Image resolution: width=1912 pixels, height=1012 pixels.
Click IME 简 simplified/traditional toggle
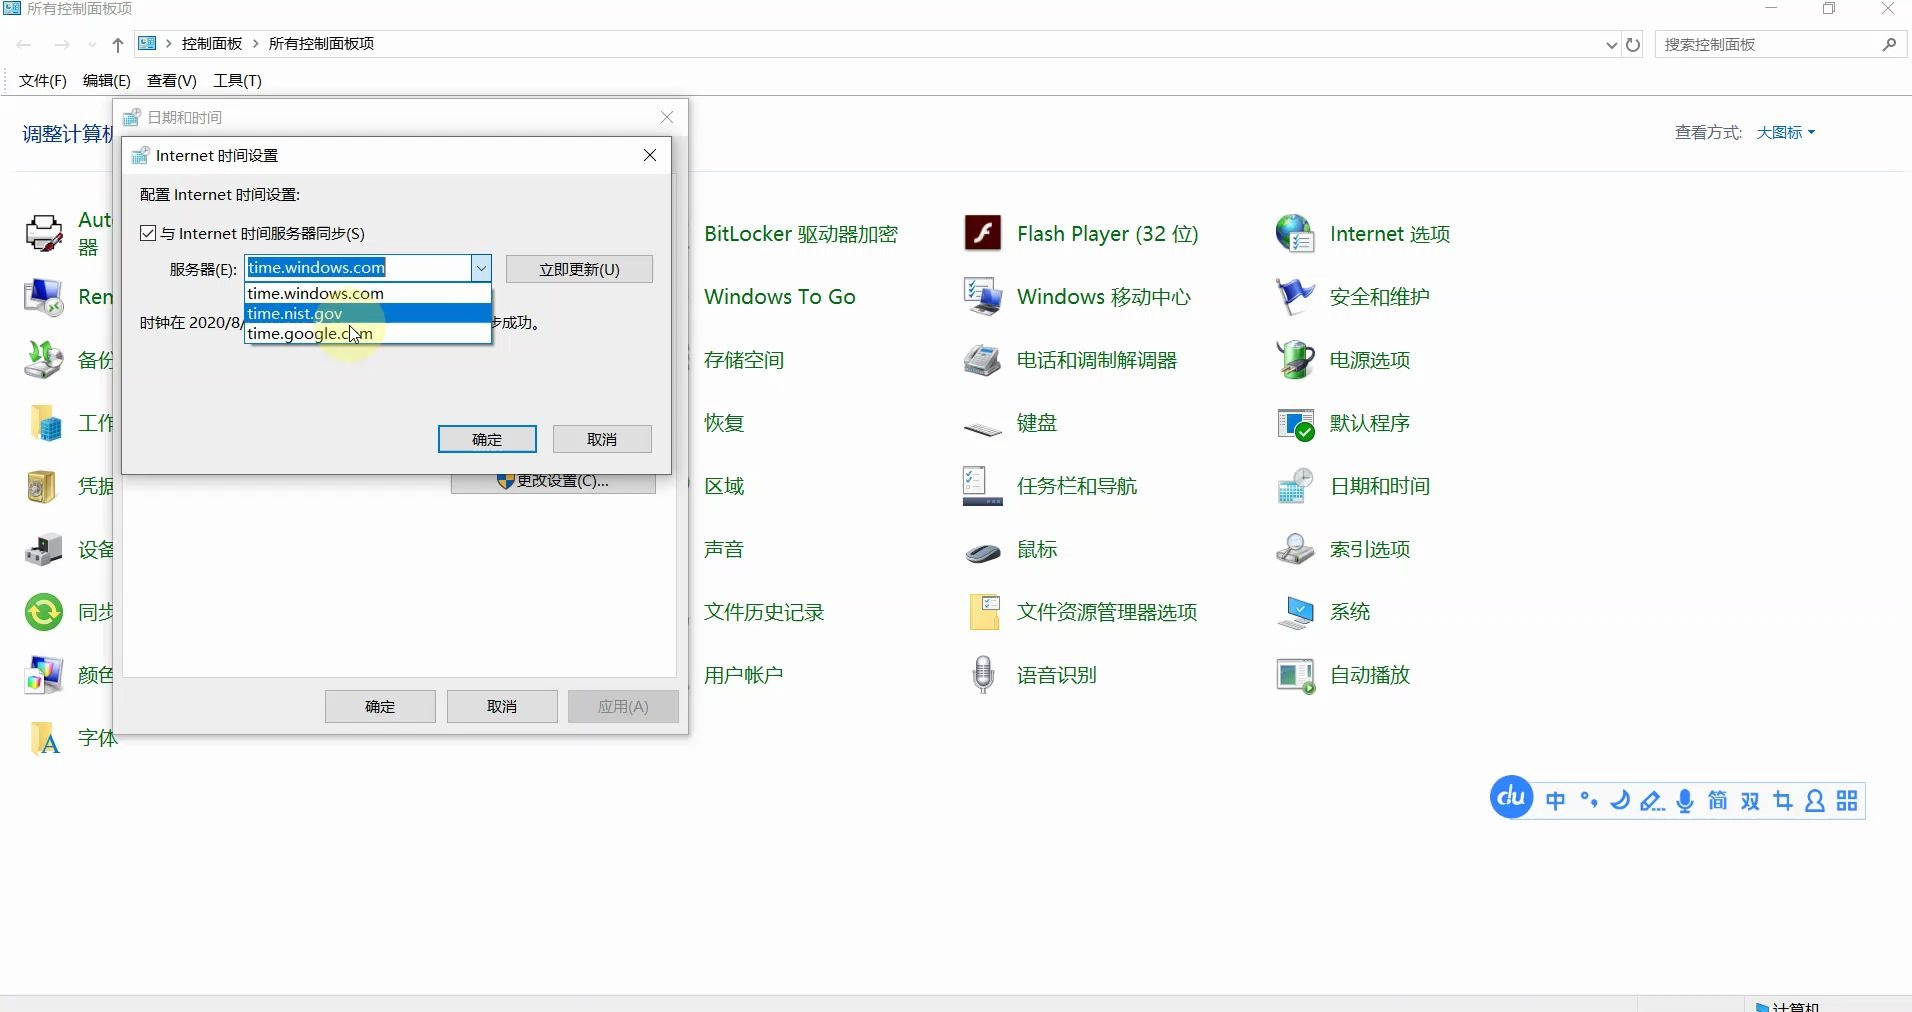pos(1717,801)
